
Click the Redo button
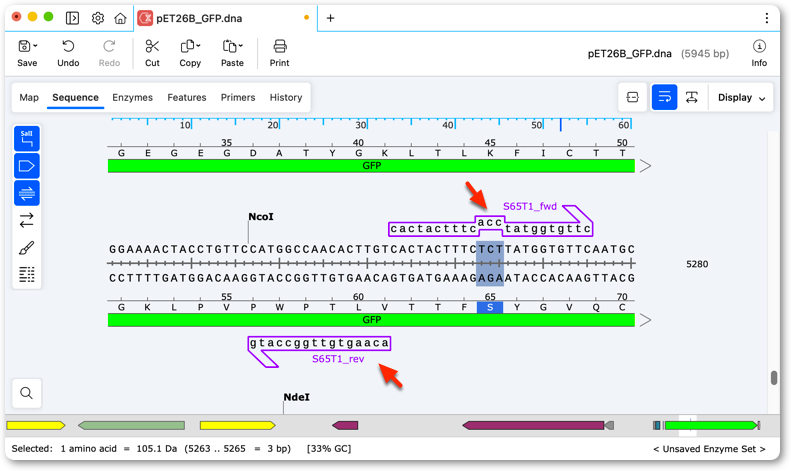(109, 53)
